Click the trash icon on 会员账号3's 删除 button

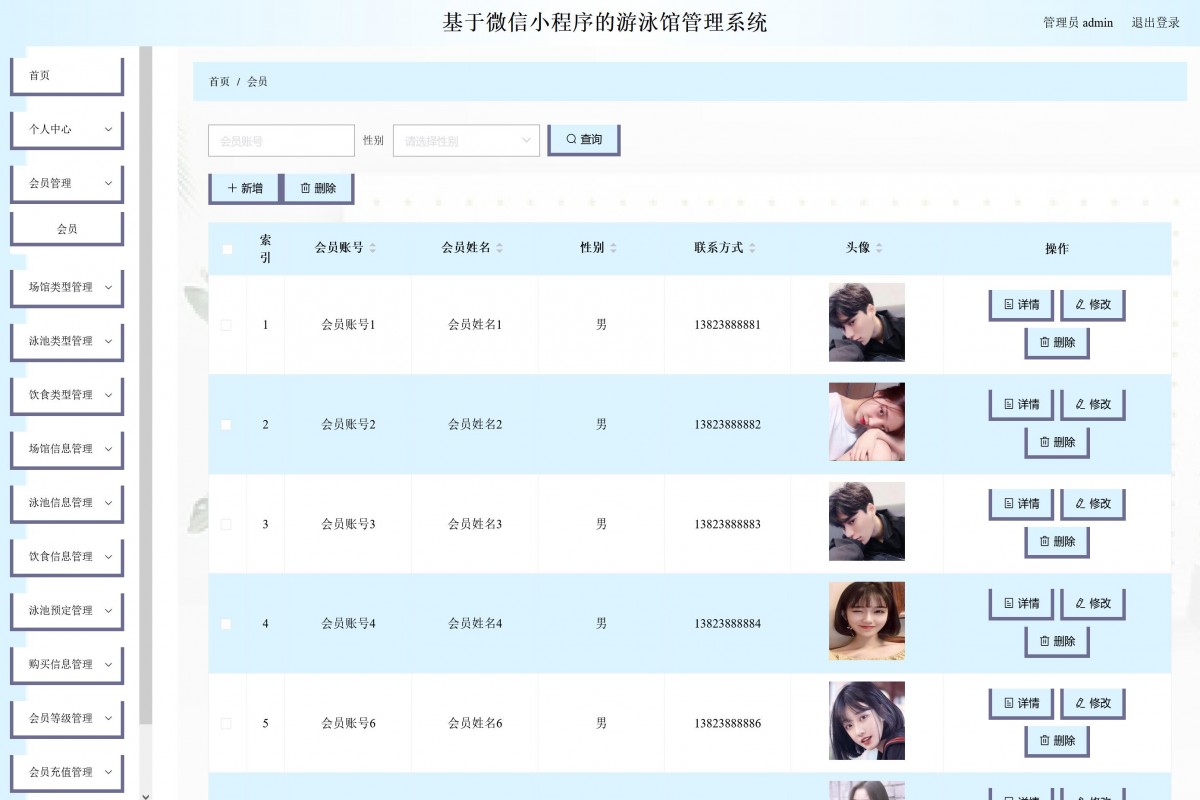point(1045,542)
